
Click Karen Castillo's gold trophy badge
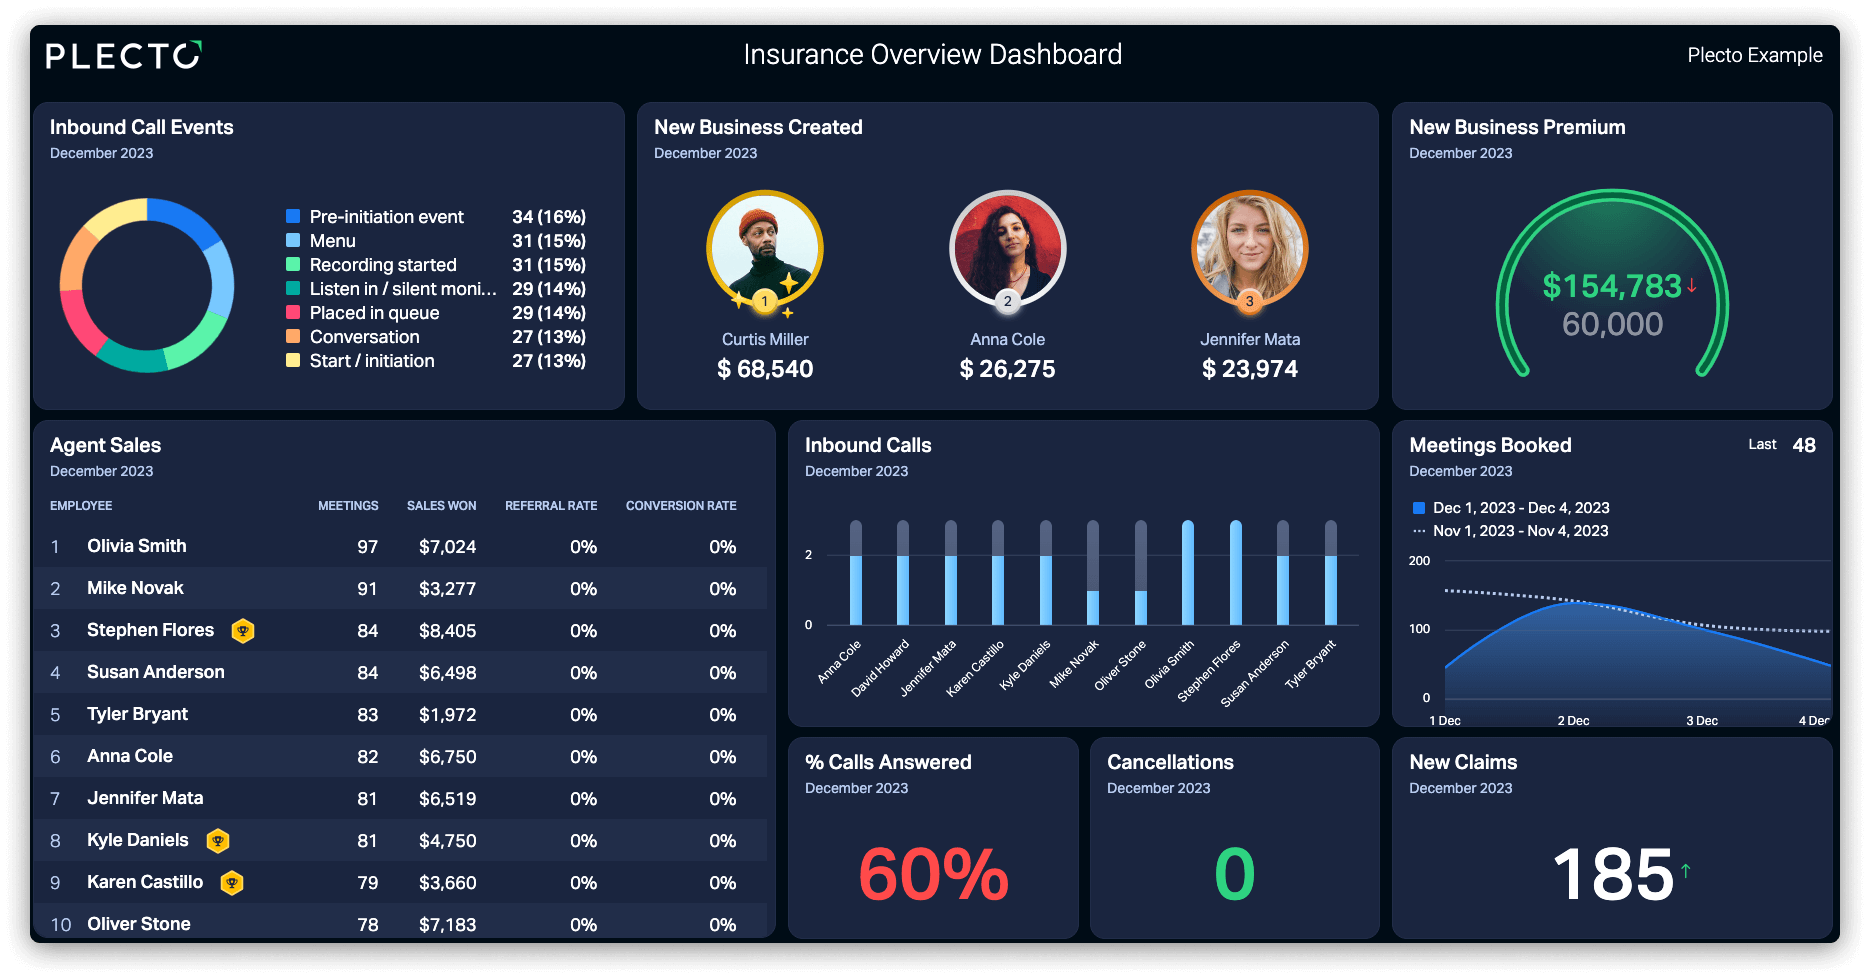232,883
